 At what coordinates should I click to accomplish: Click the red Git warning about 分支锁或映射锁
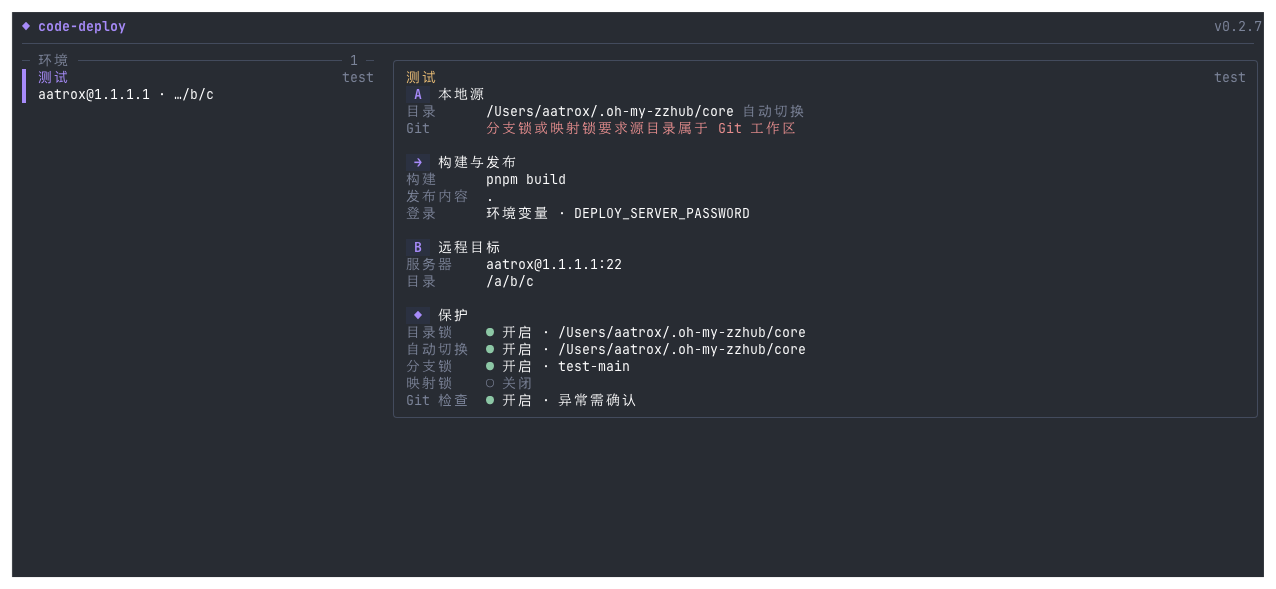pos(641,128)
